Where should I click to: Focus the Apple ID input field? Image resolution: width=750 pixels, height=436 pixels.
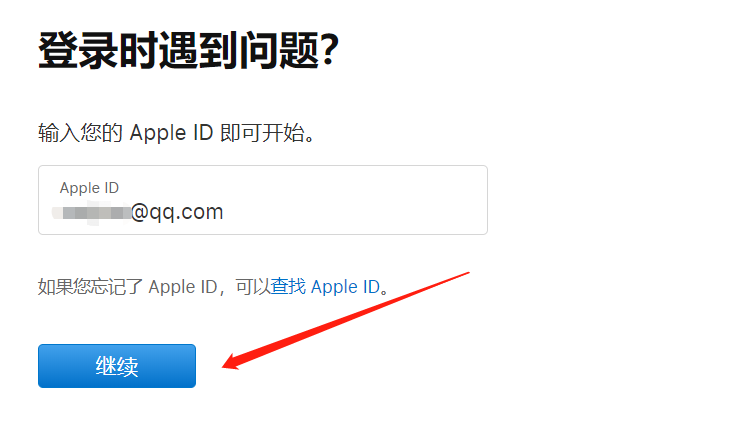pyautogui.click(x=263, y=200)
